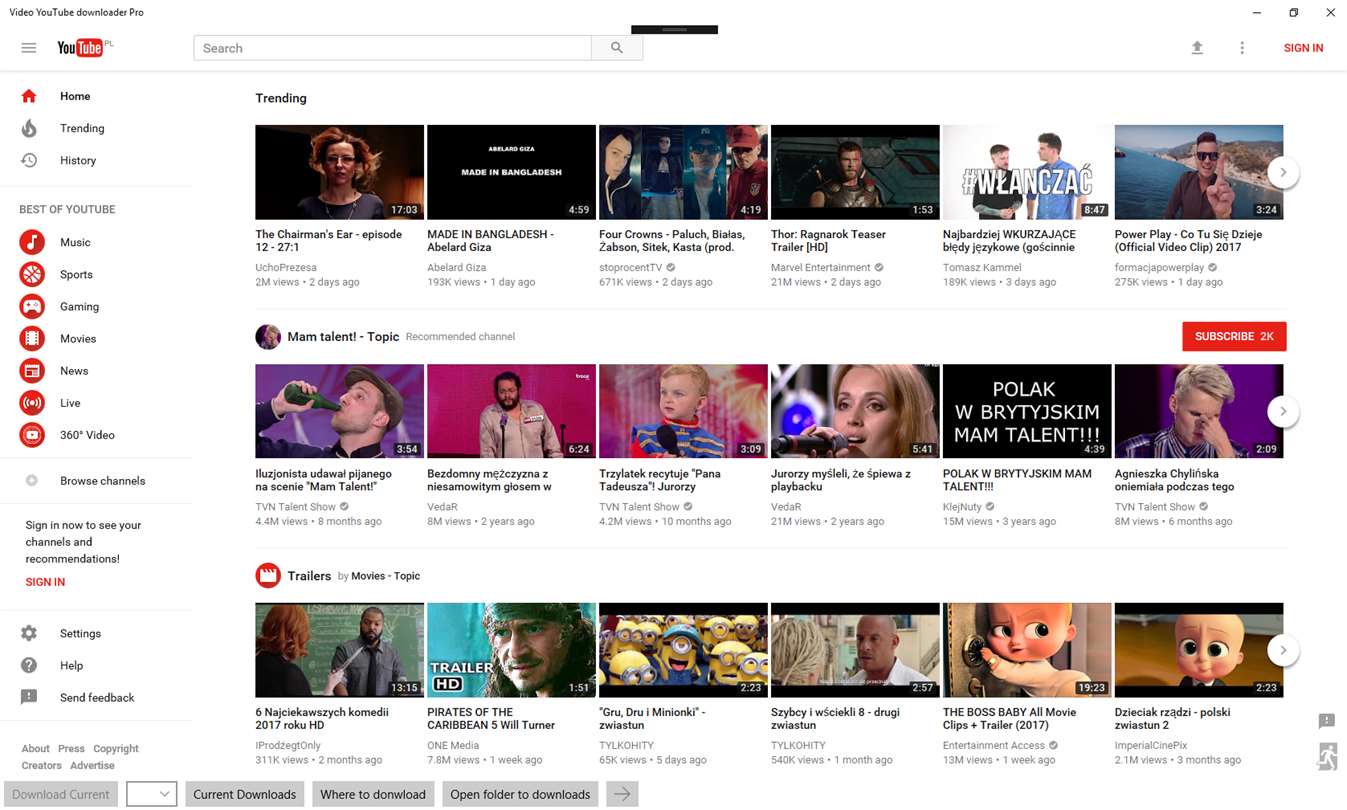Click the 'Marvel Entertainment' channel name

coord(821,268)
